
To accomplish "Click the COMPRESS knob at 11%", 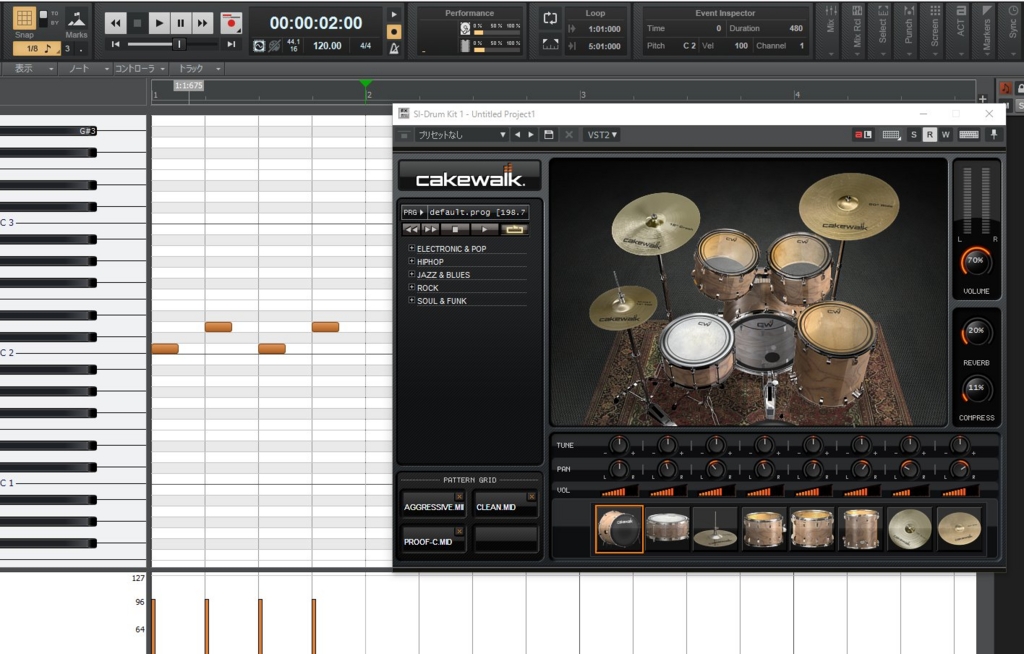I will pos(976,389).
